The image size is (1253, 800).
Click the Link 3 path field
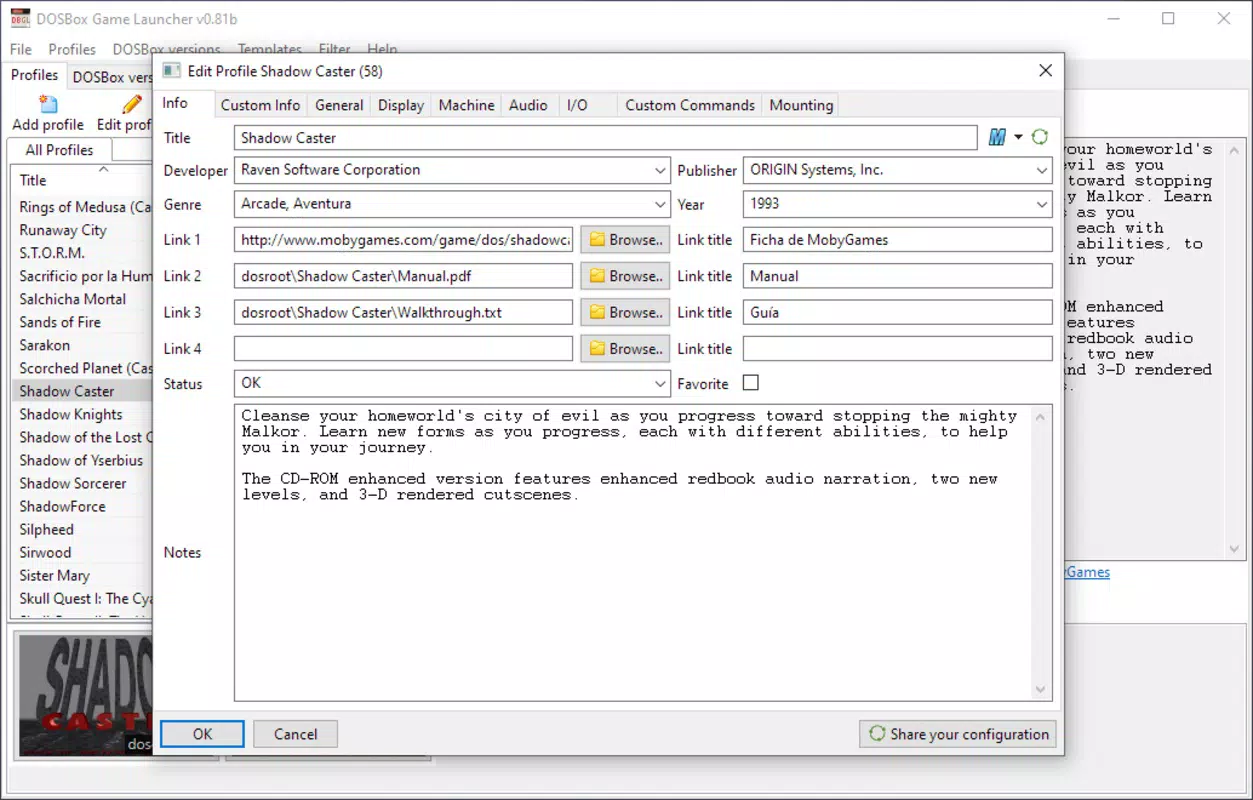click(403, 312)
